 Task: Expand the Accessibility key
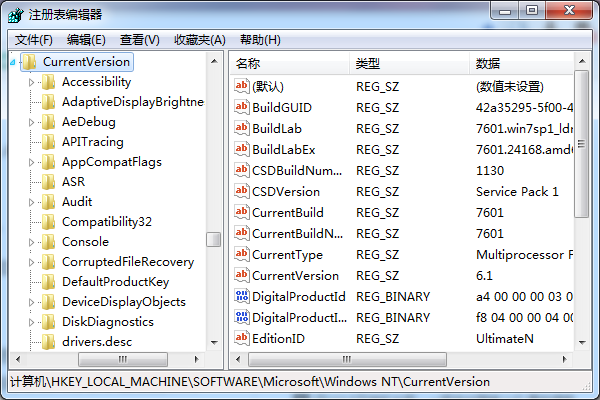tap(31, 82)
